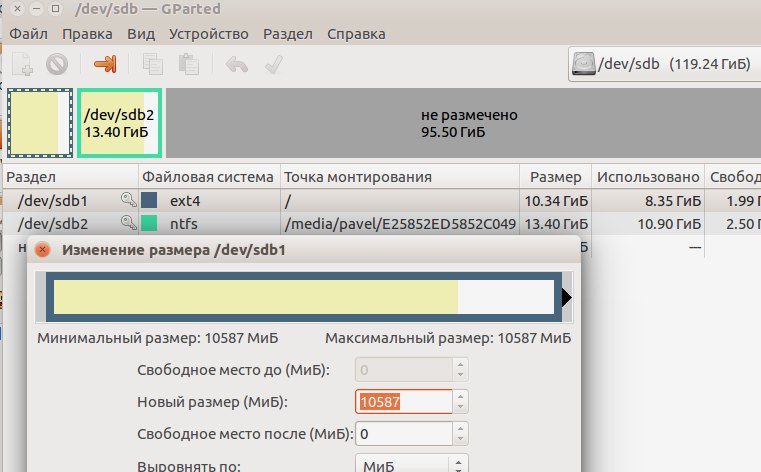Expand the 'Выровнять по' МиБ dropdown
Screen dimensions: 761x472
(411, 466)
